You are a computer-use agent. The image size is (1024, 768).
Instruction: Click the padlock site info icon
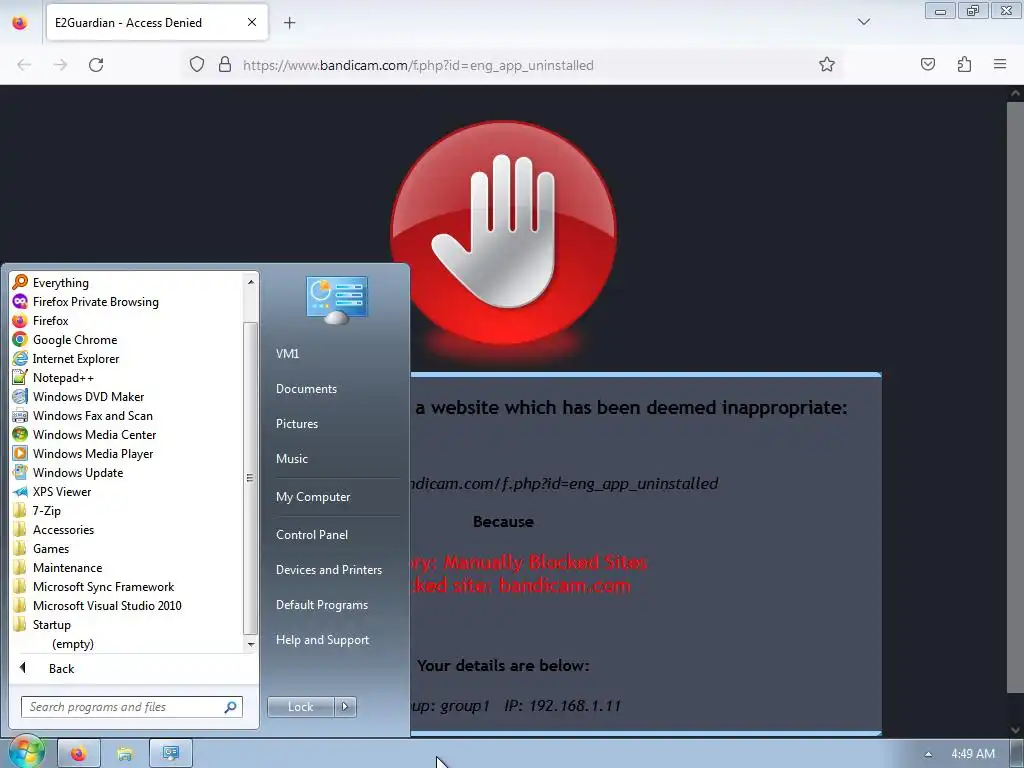click(225, 65)
